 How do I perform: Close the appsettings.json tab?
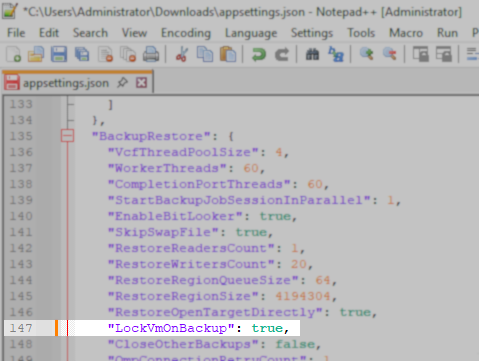[x=141, y=83]
